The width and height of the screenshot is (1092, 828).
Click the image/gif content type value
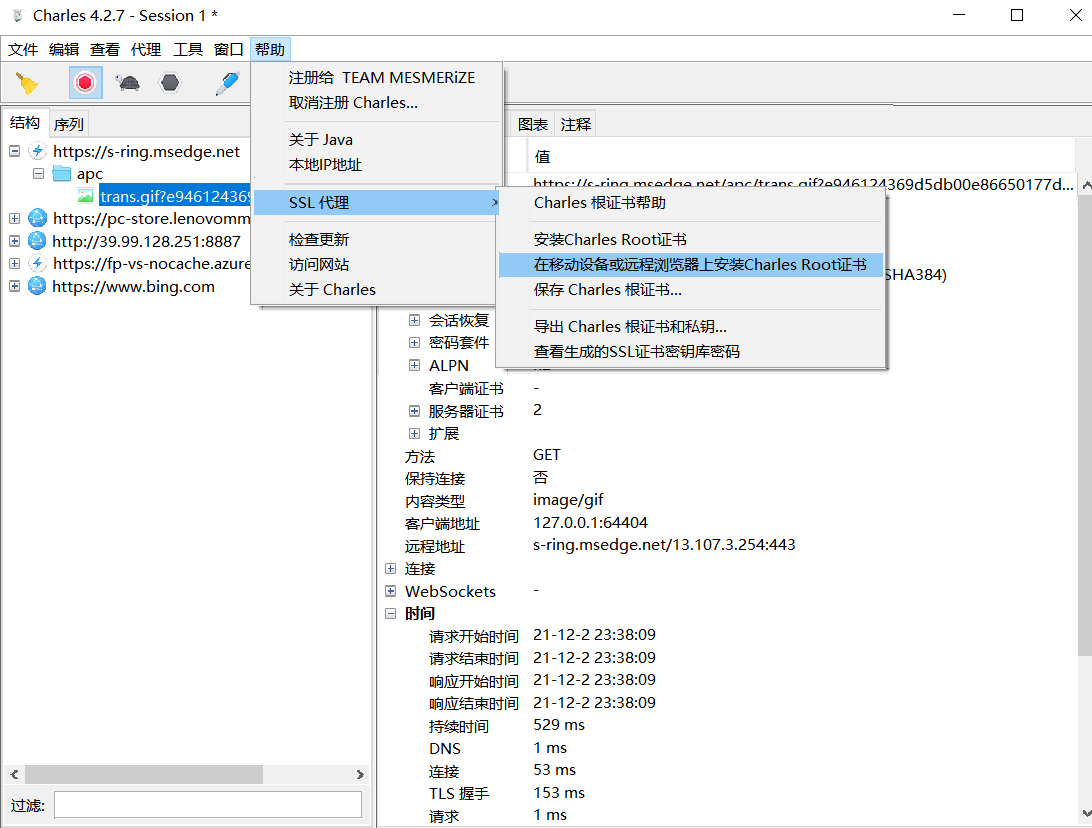(568, 500)
